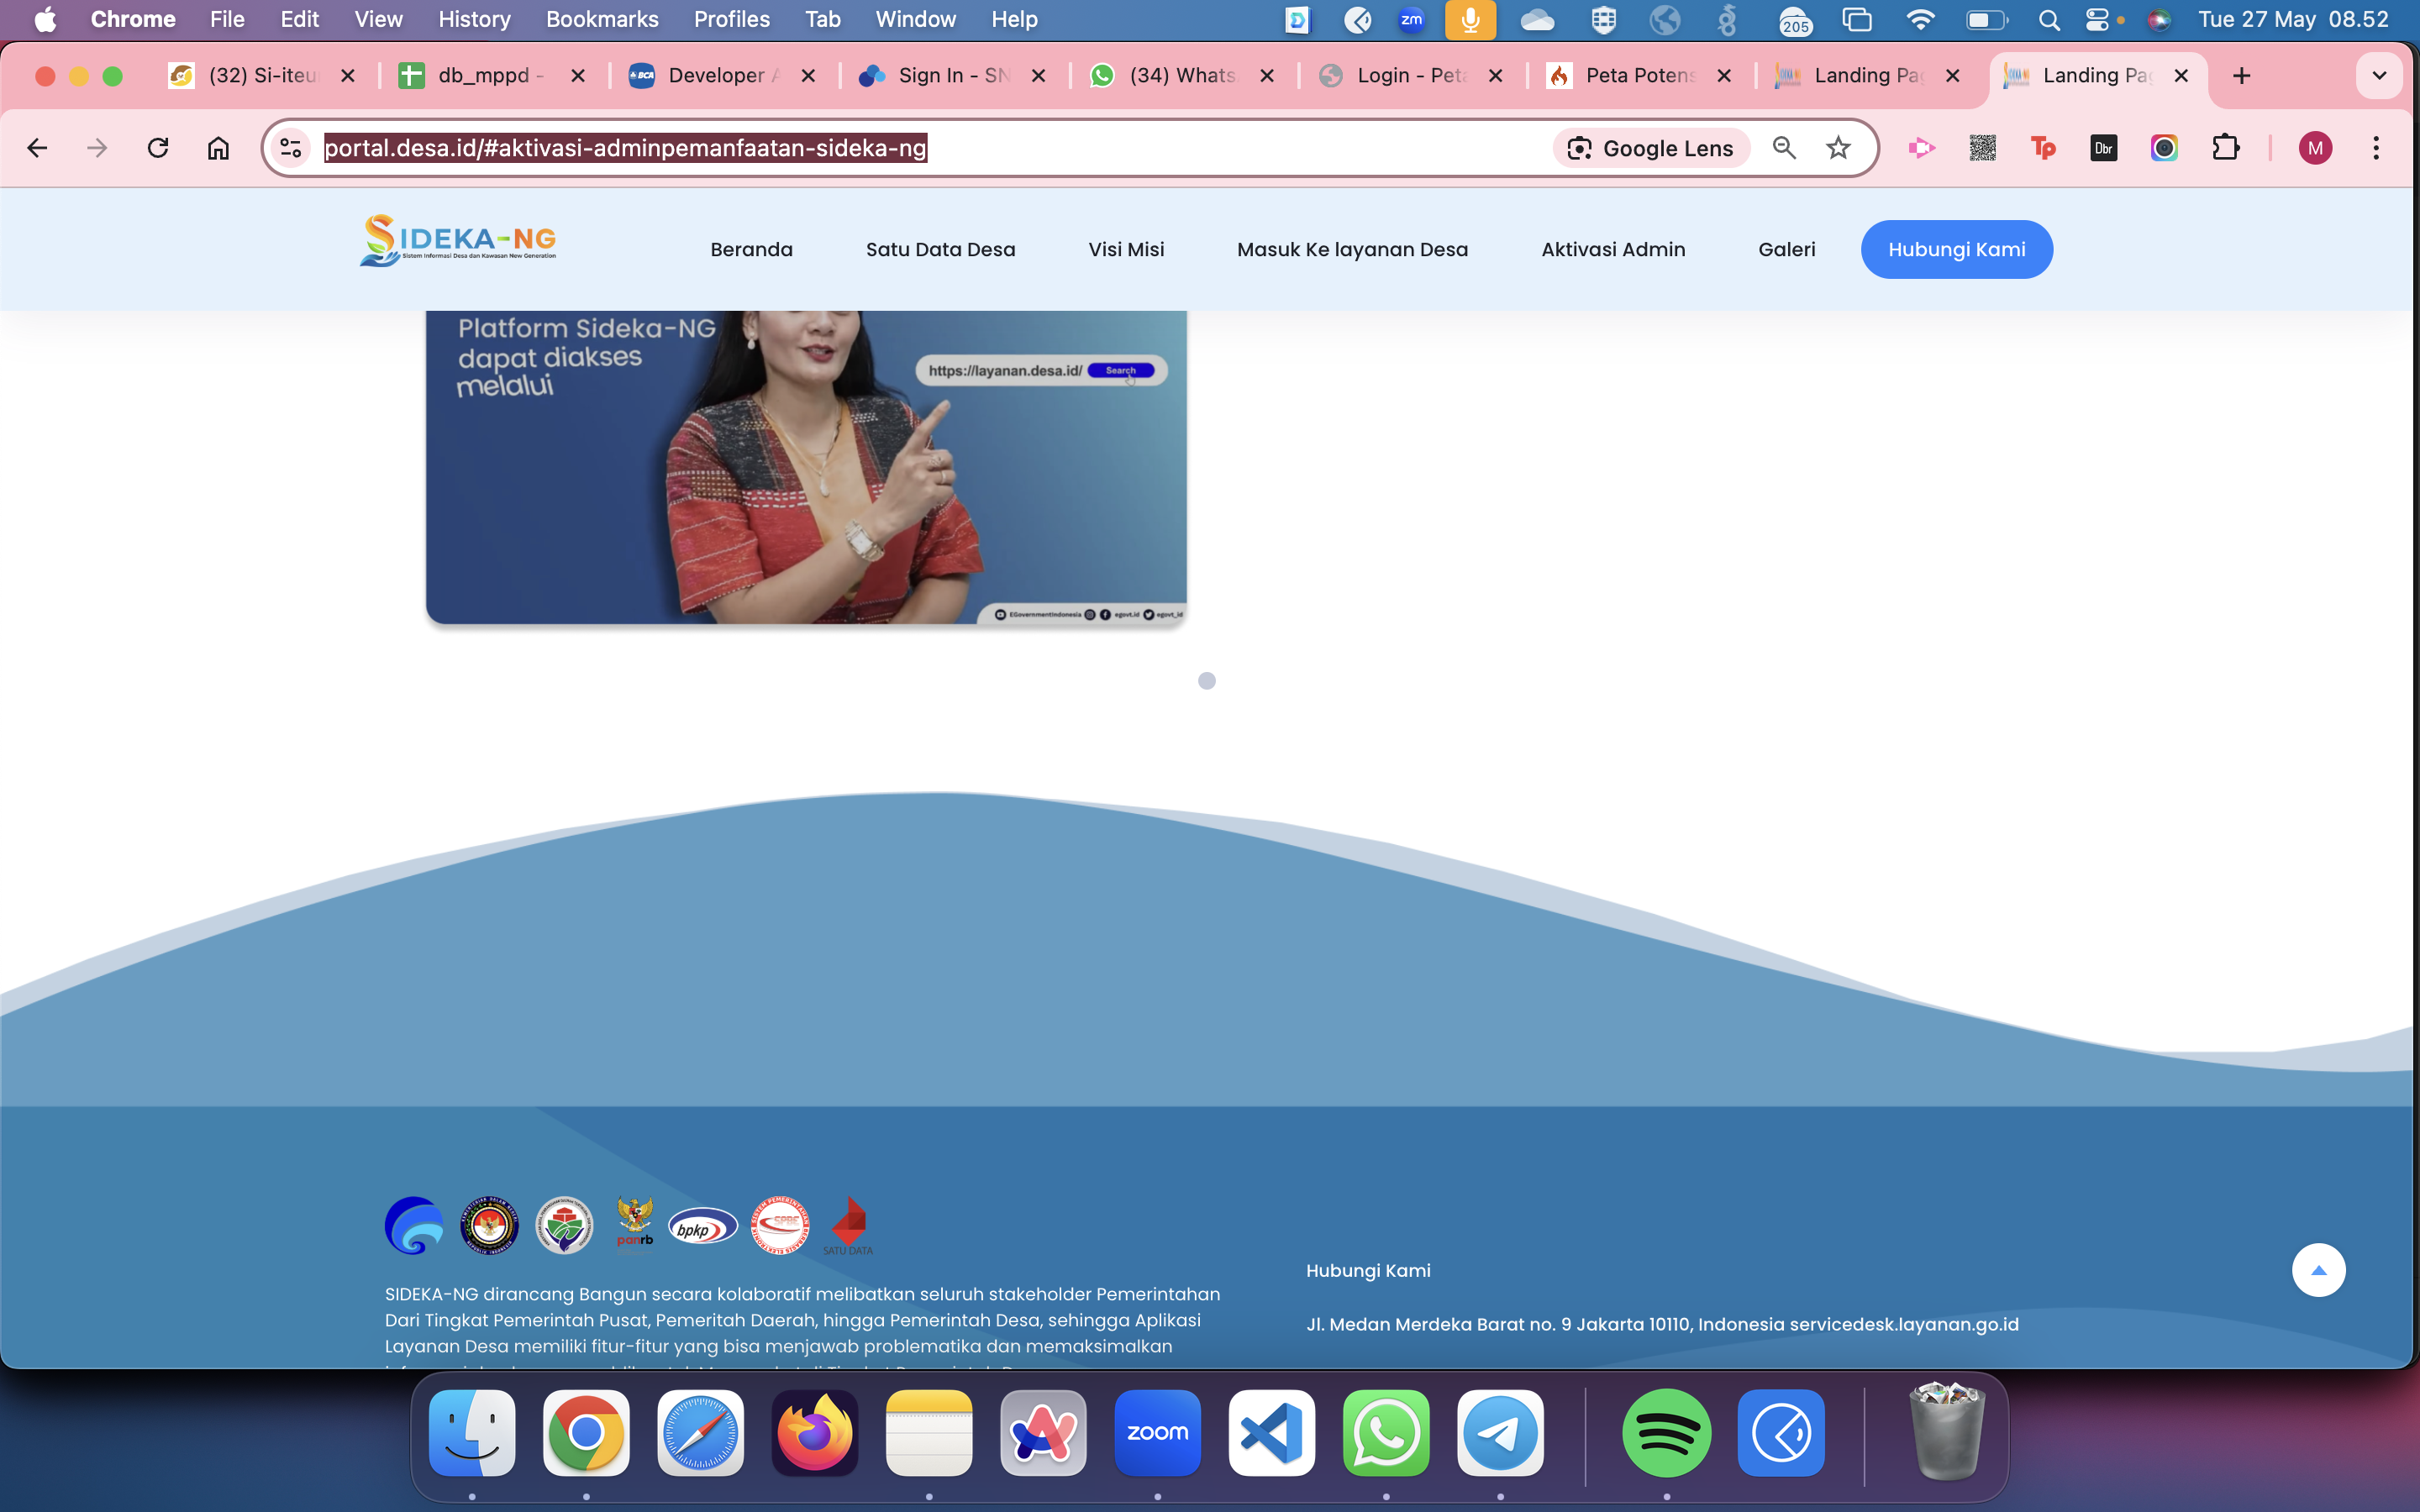This screenshot has width=2420, height=1512.
Task: Open Control Center in menu bar
Action: click(x=2098, y=19)
